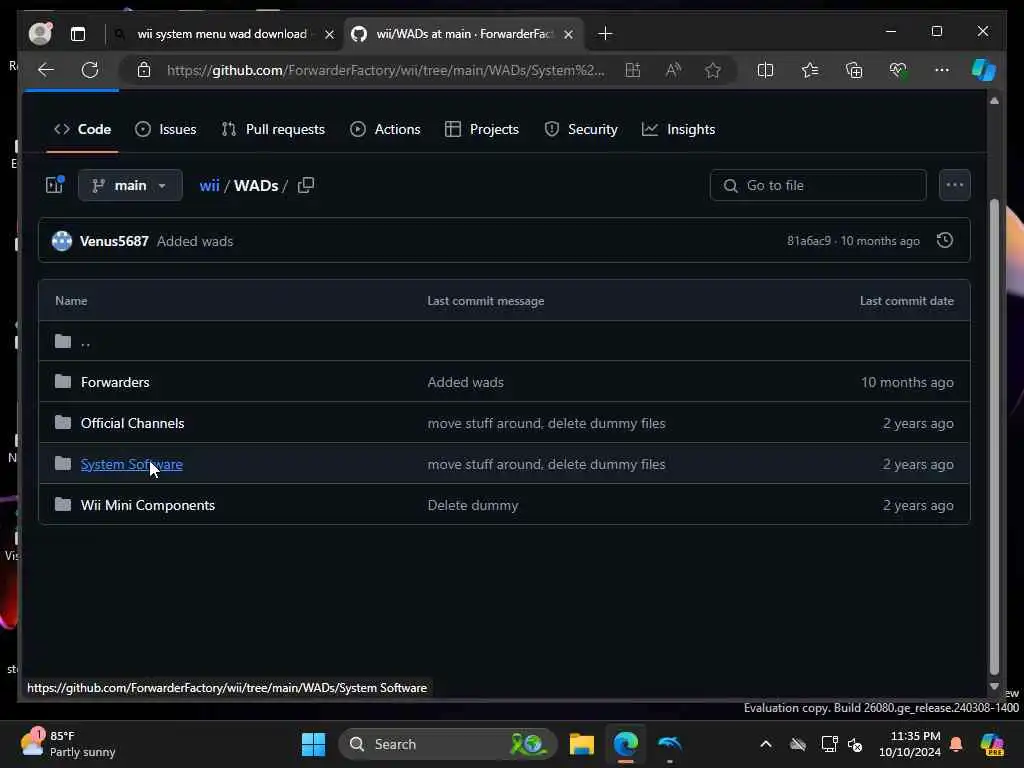The width and height of the screenshot is (1024, 768).
Task: Open the Official Channels folder
Action: click(x=133, y=423)
